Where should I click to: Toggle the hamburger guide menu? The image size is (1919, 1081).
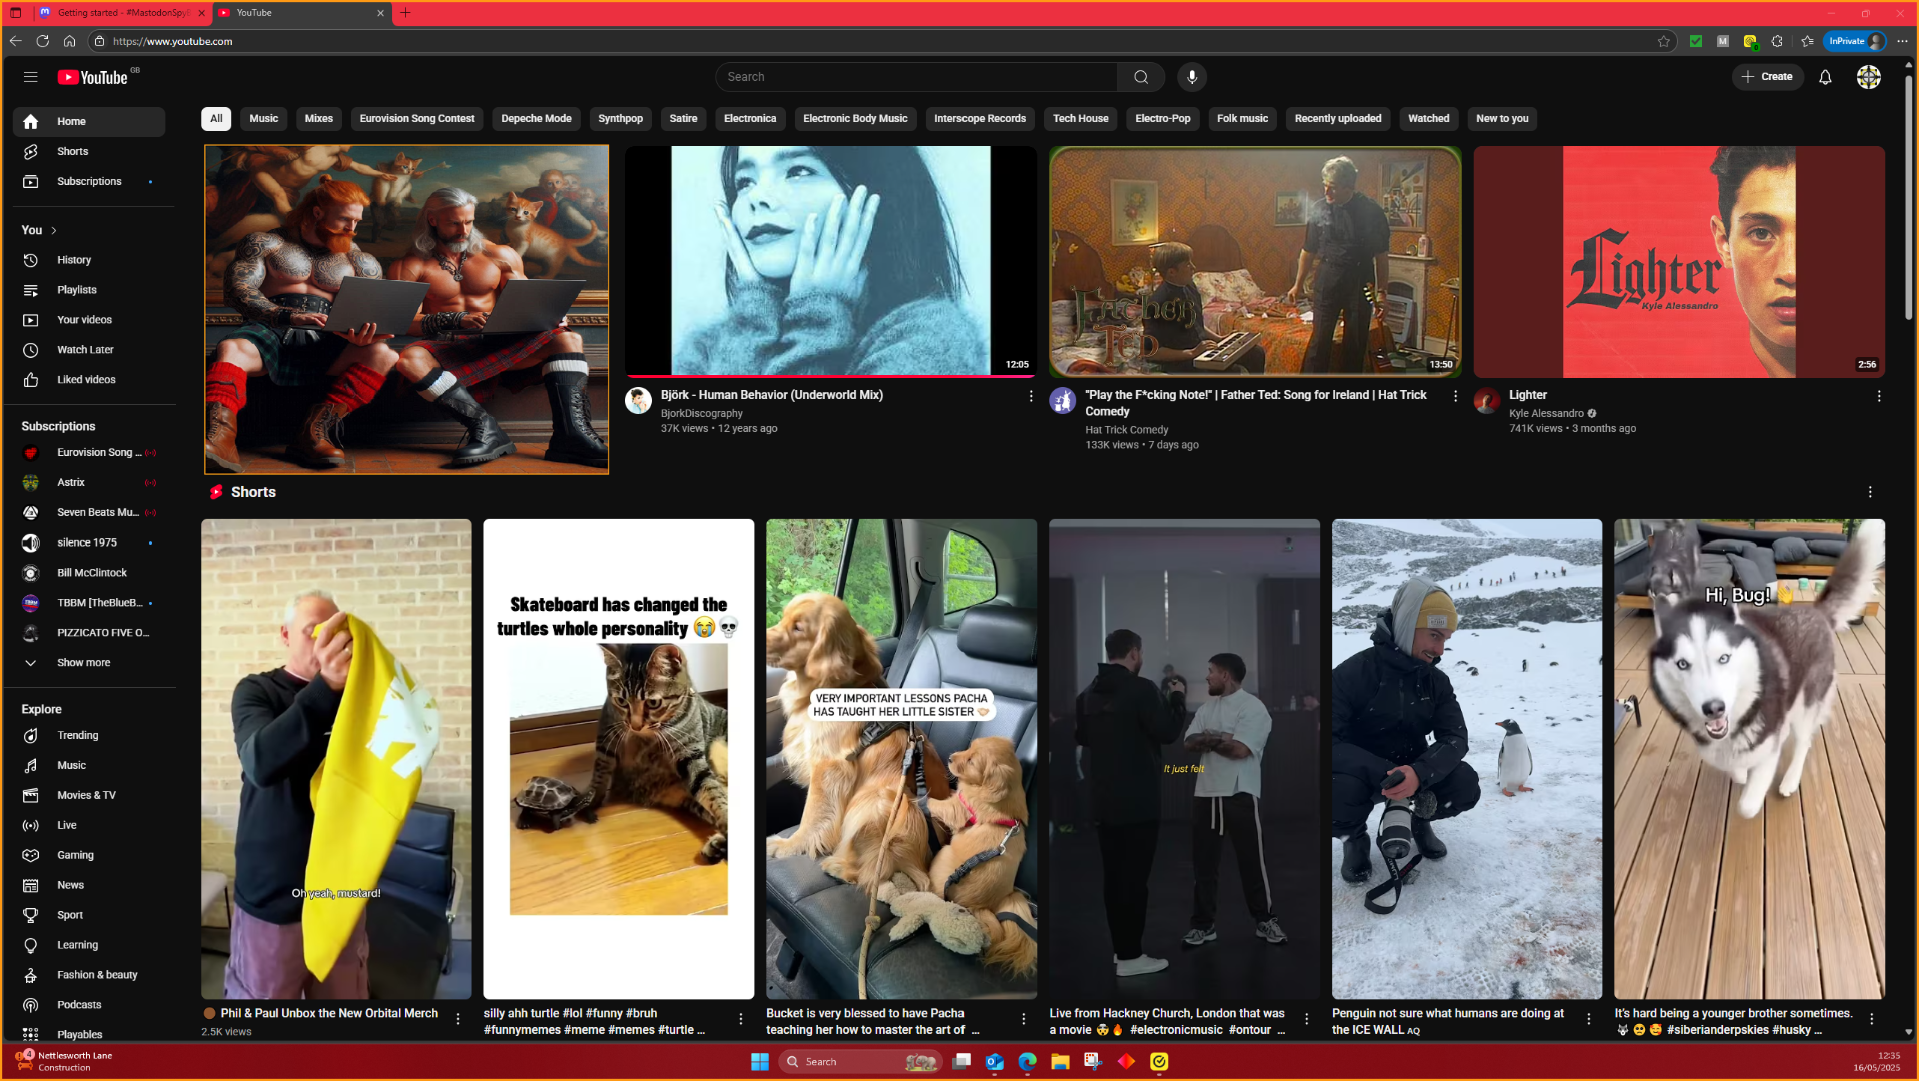coord(30,77)
